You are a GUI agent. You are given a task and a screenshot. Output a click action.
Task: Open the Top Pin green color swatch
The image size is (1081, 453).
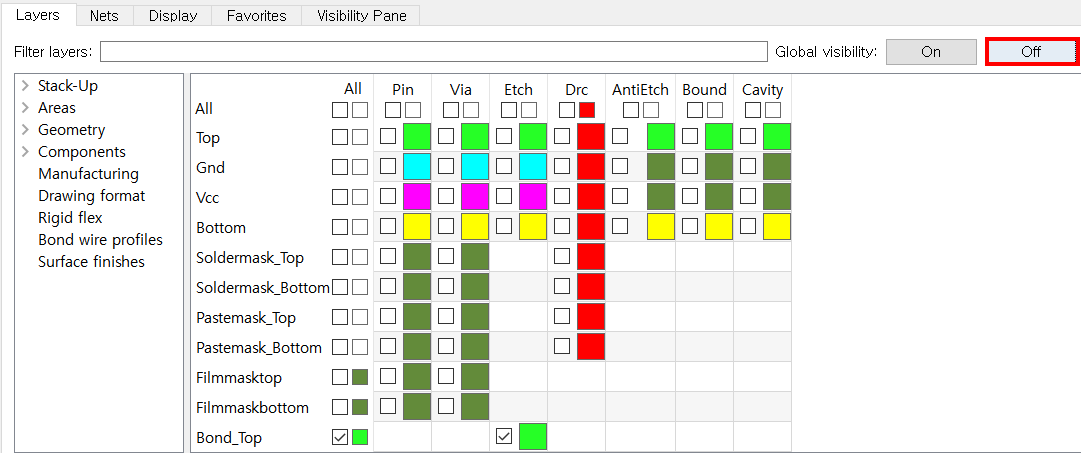click(x=417, y=137)
